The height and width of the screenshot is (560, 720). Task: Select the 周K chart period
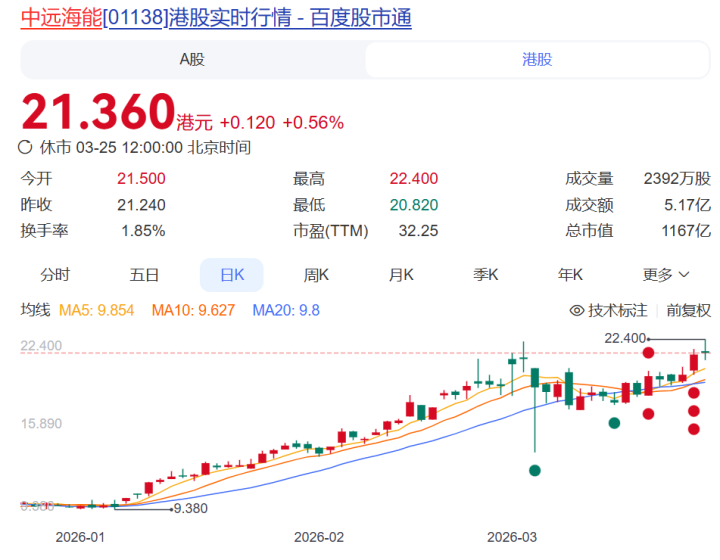point(316,275)
